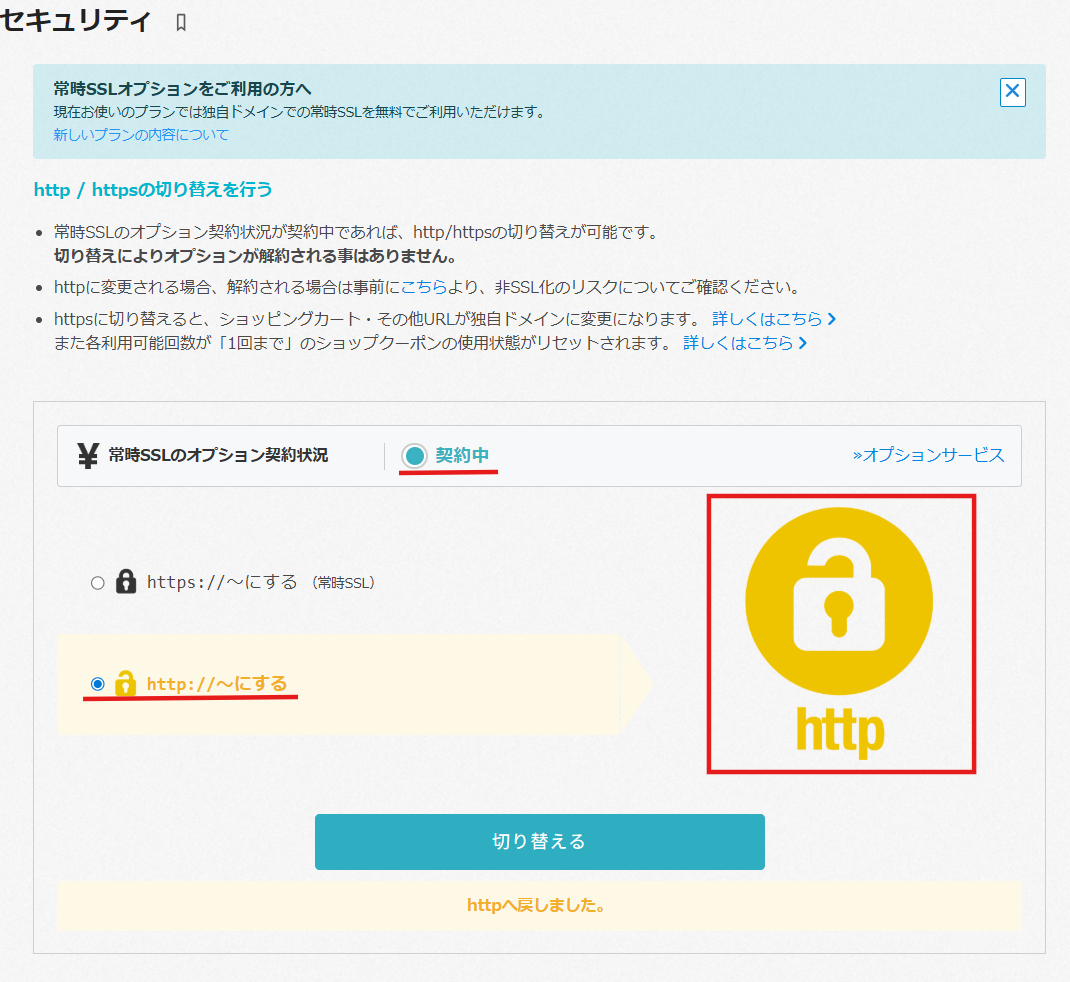The width and height of the screenshot is (1070, 982).
Task: Close the 常時SSL option notice banner
Action: coord(1012,91)
